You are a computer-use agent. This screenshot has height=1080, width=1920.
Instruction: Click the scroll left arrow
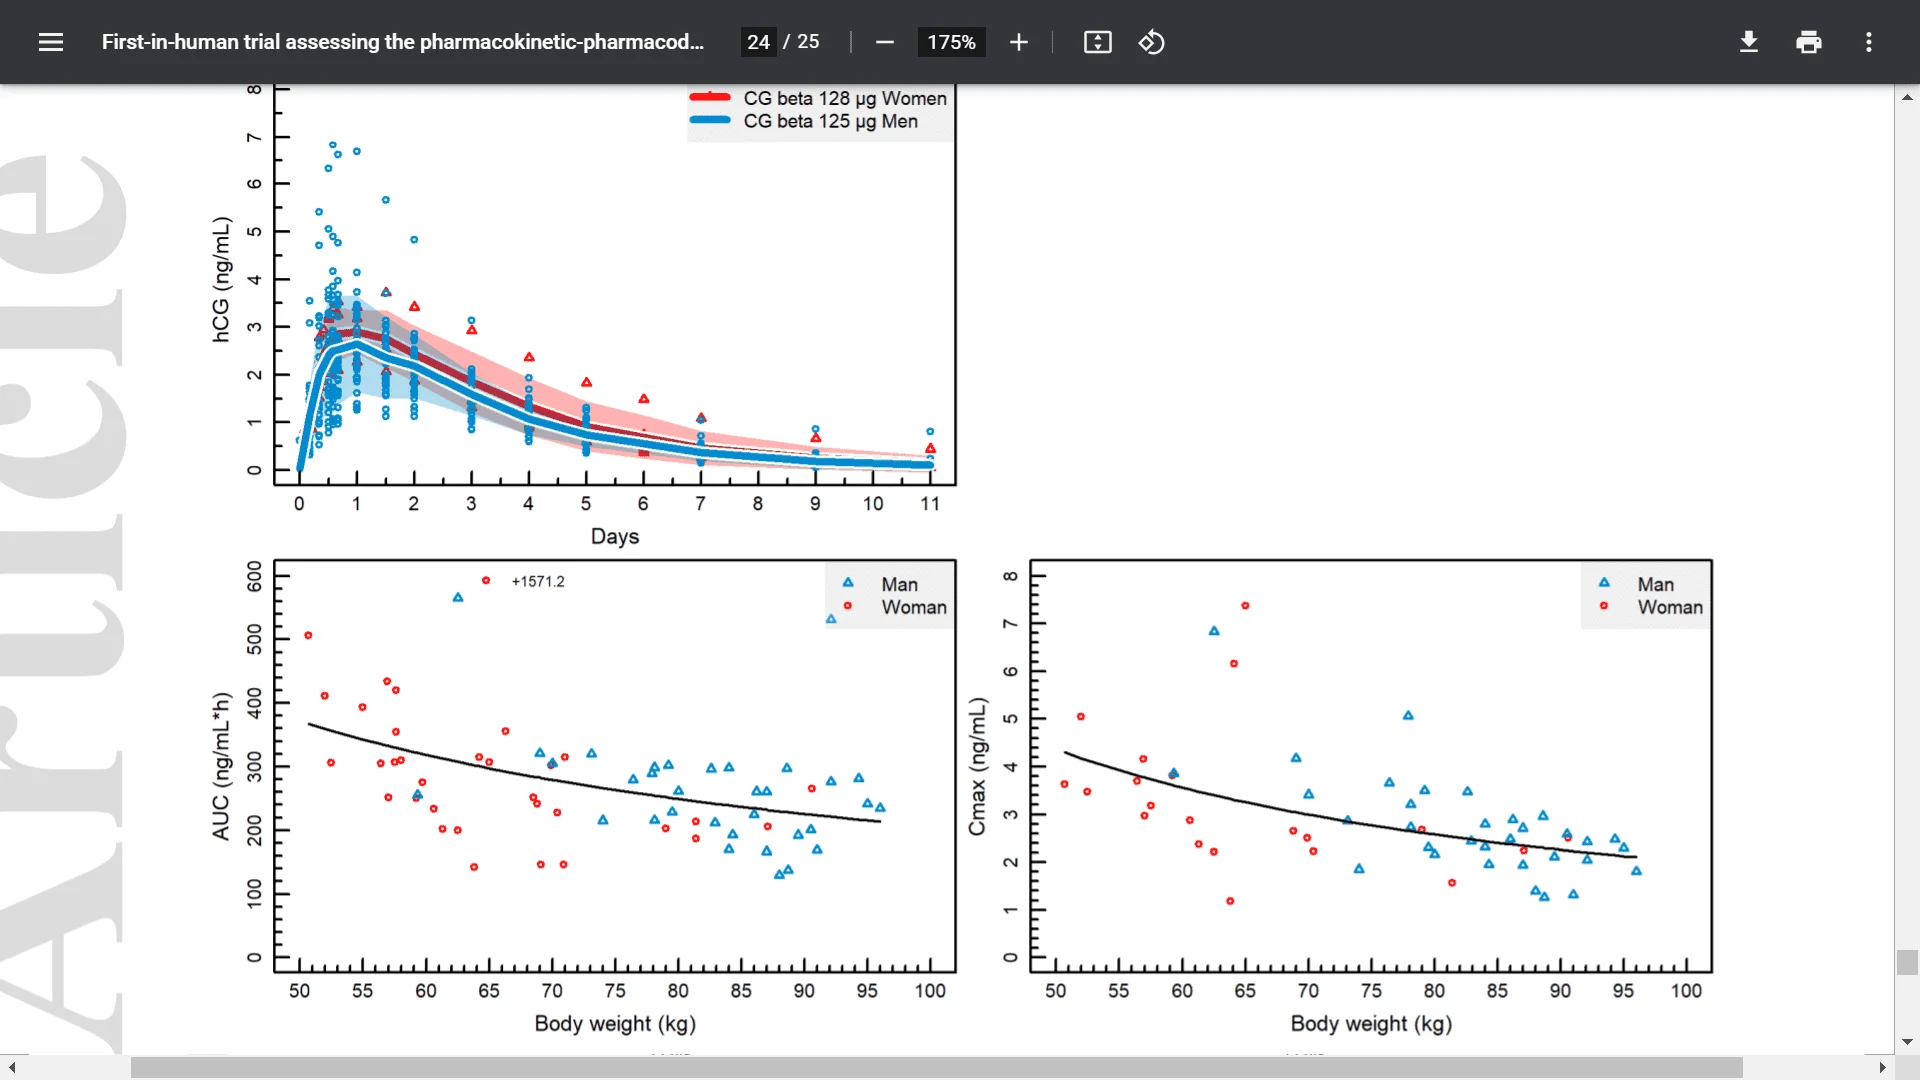pyautogui.click(x=11, y=1068)
